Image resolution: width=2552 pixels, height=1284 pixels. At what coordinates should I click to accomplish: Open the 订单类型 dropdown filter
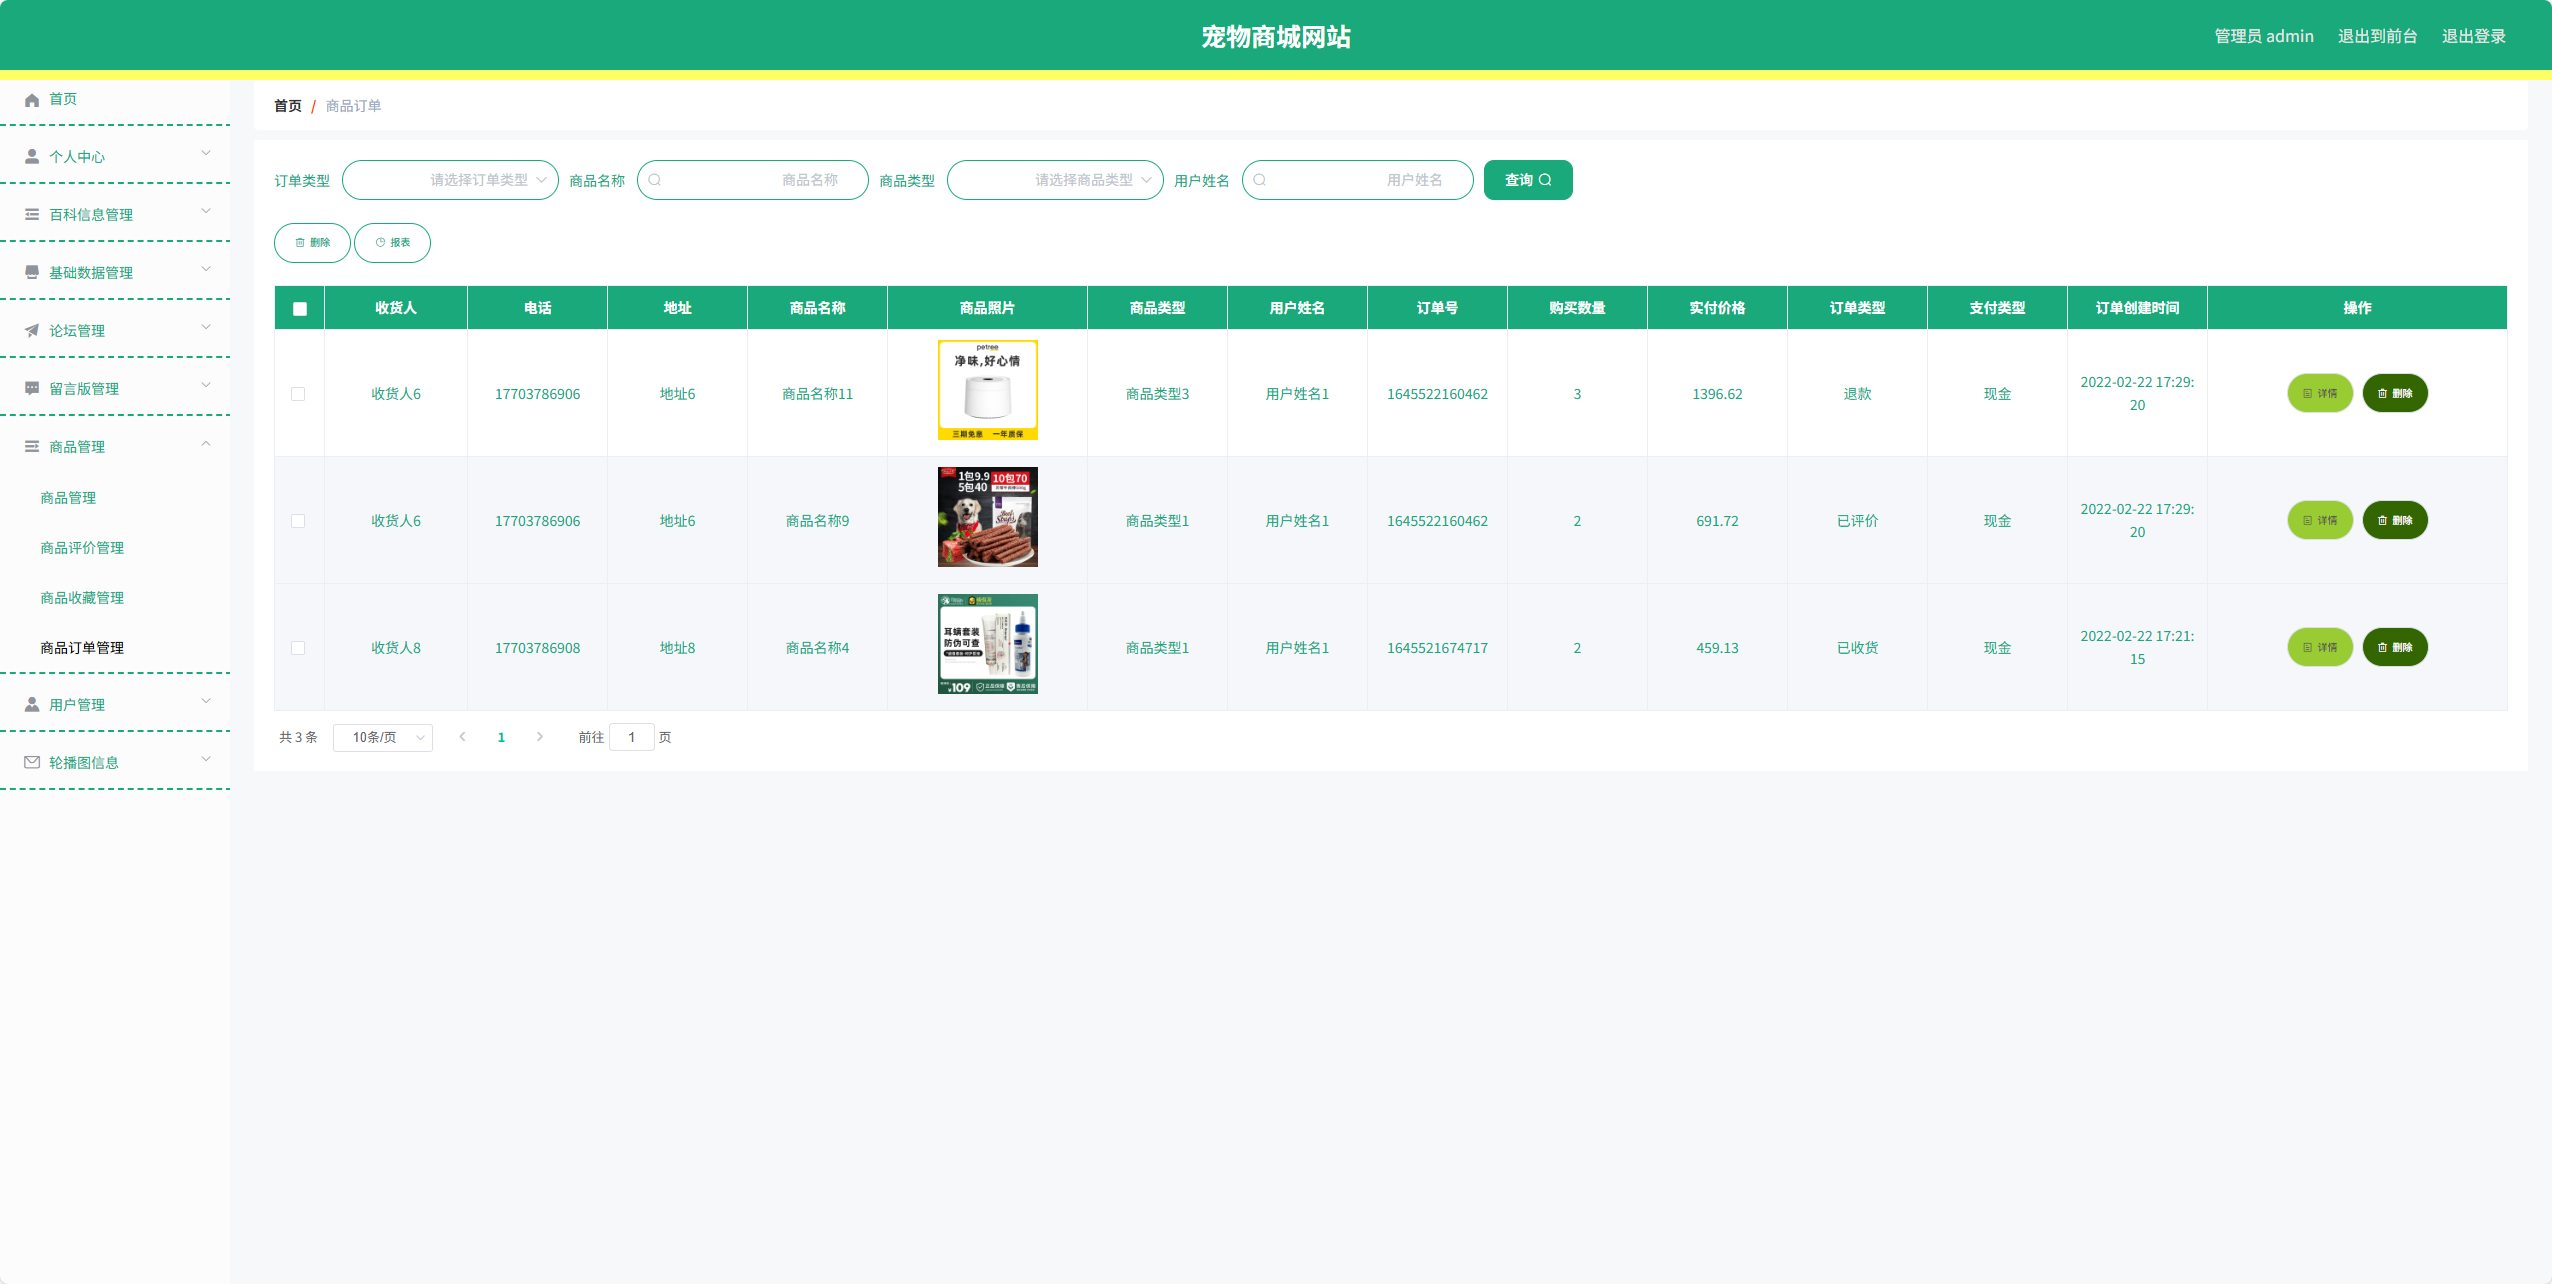click(x=450, y=180)
